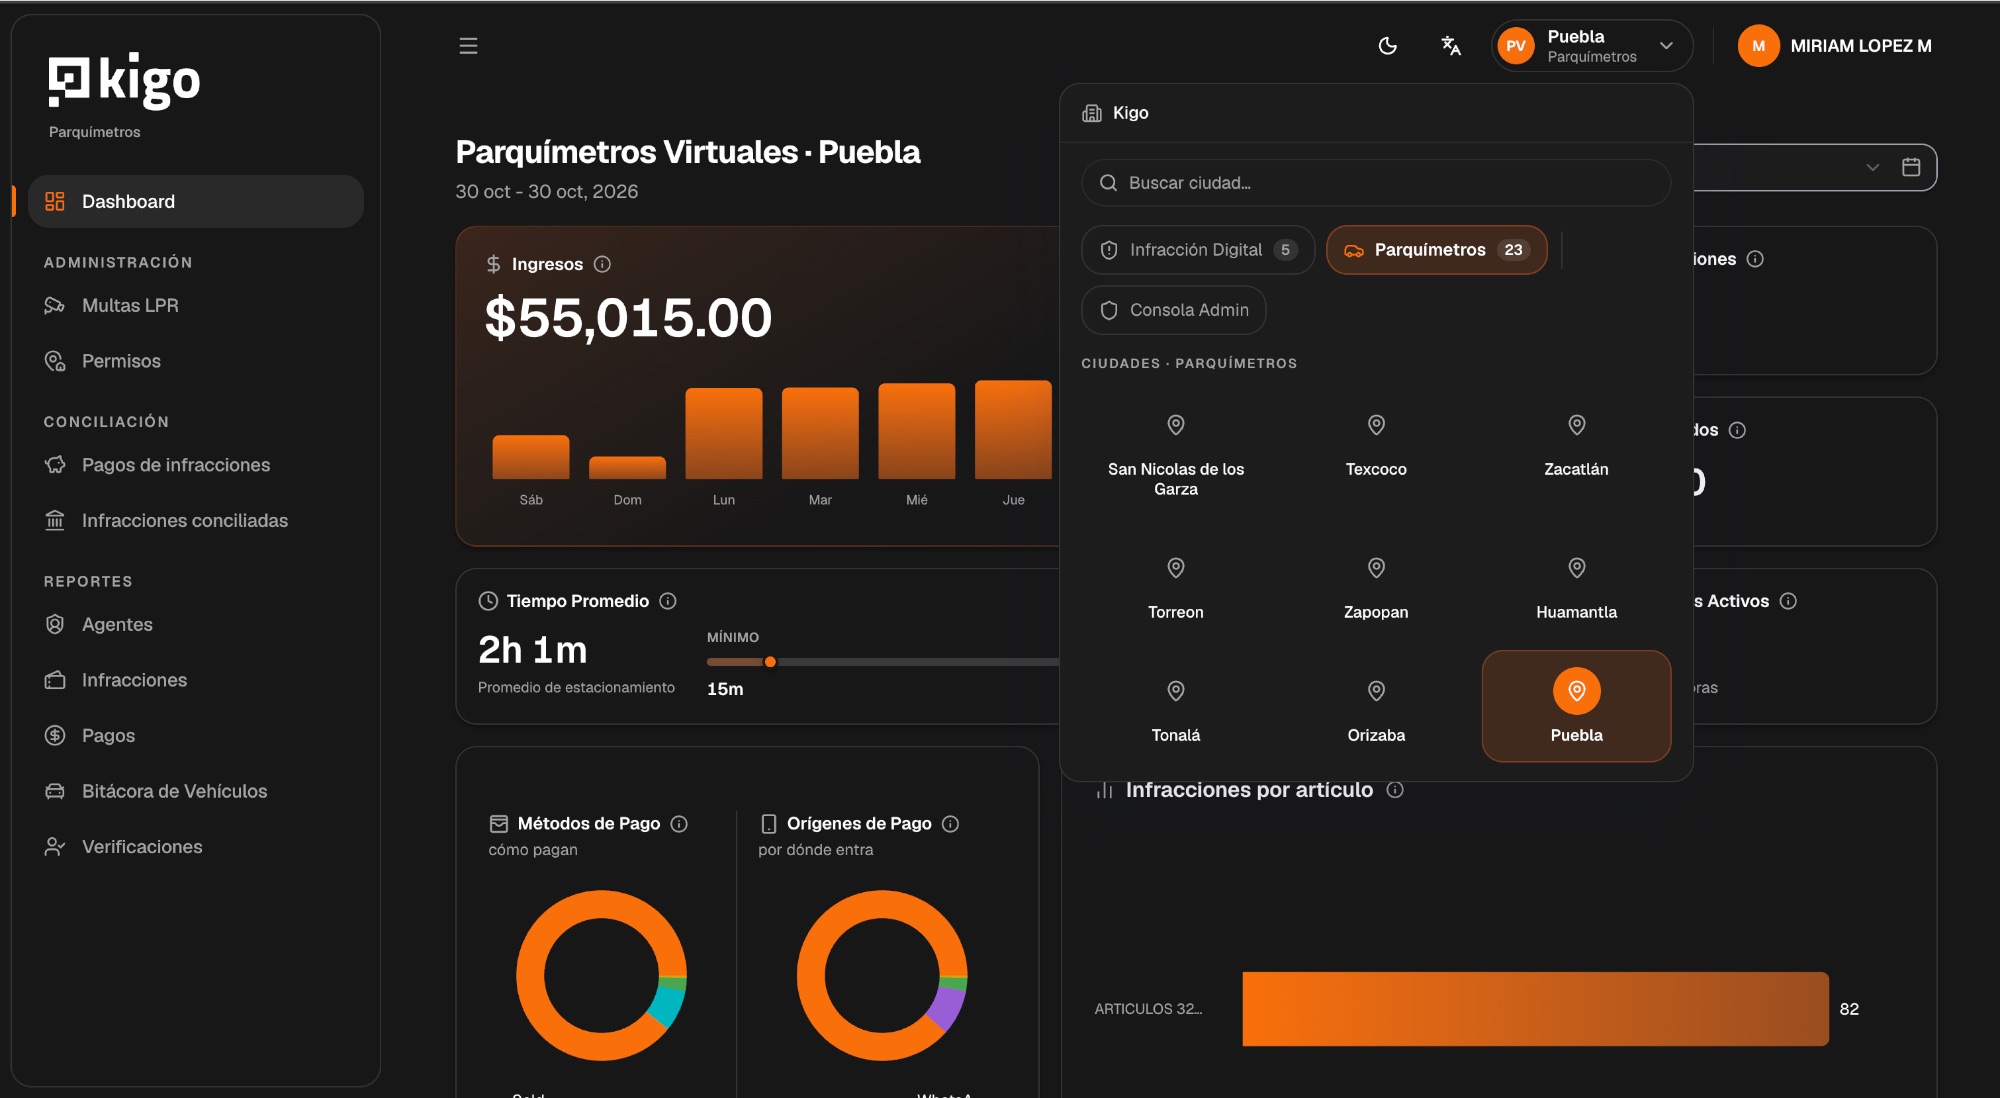This screenshot has height=1098, width=2000.
Task: Switch to Infracción Digital module
Action: pyautogui.click(x=1198, y=250)
